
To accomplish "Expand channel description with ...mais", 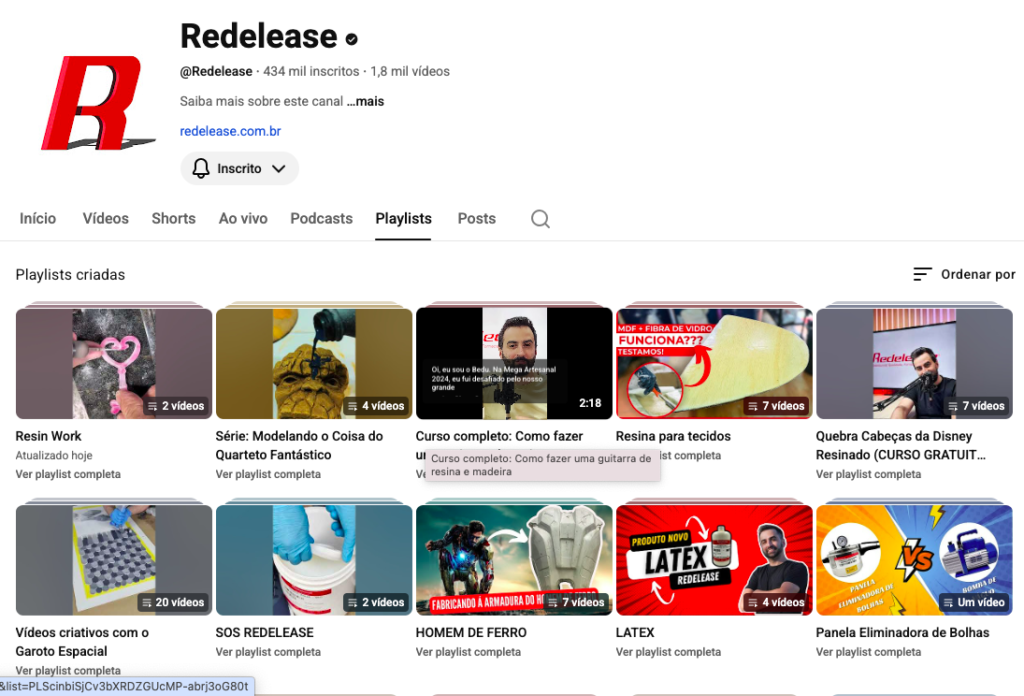I will (365, 101).
